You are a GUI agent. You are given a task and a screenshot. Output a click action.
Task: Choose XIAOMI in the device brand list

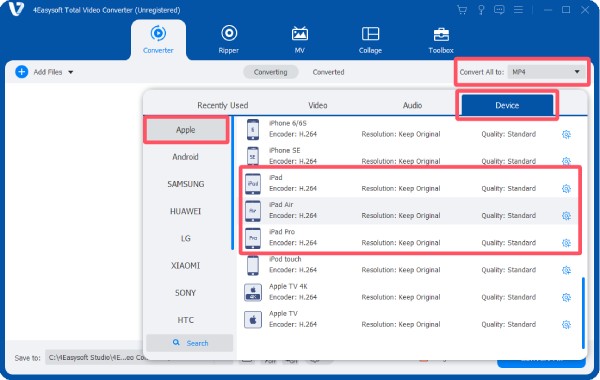(x=186, y=266)
